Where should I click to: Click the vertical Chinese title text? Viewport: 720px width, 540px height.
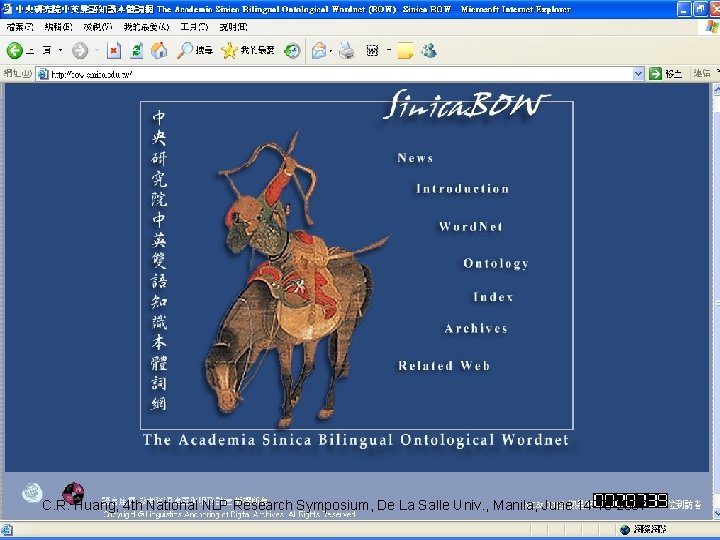[x=159, y=260]
